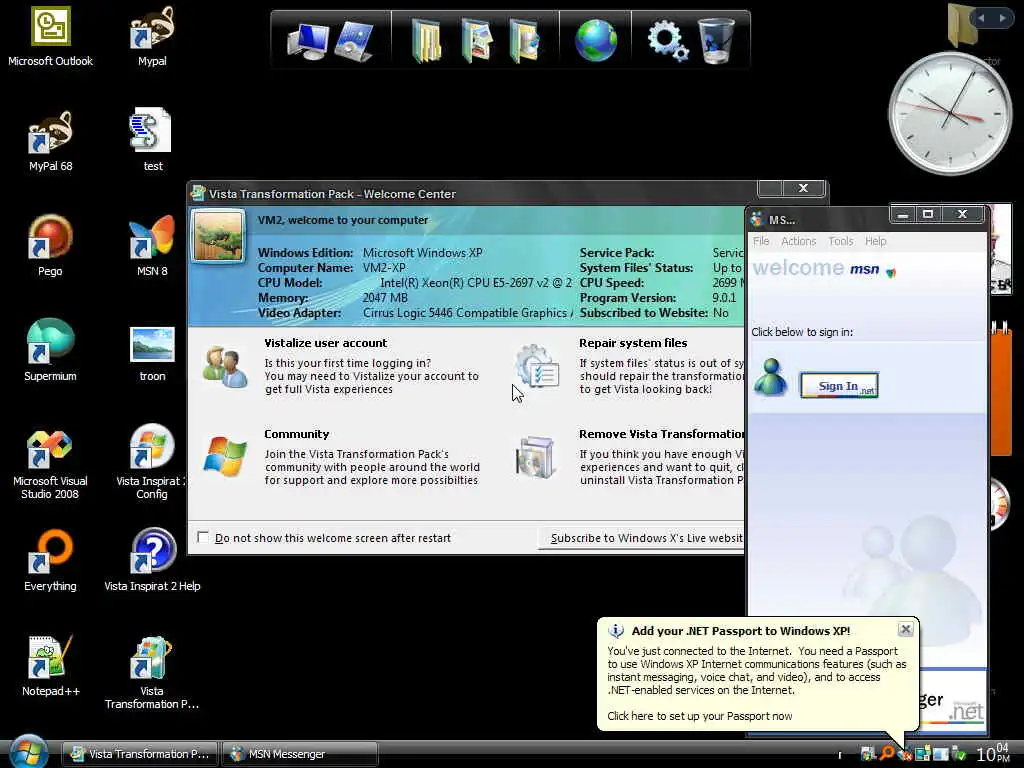The height and width of the screenshot is (768, 1024).
Task: Switch to Vista Transformation Pack taskbar button
Action: pyautogui.click(x=140, y=754)
